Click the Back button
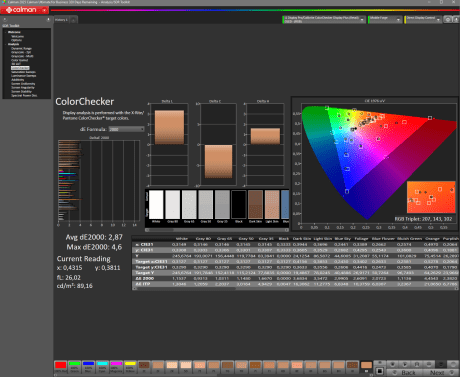 point(405,372)
